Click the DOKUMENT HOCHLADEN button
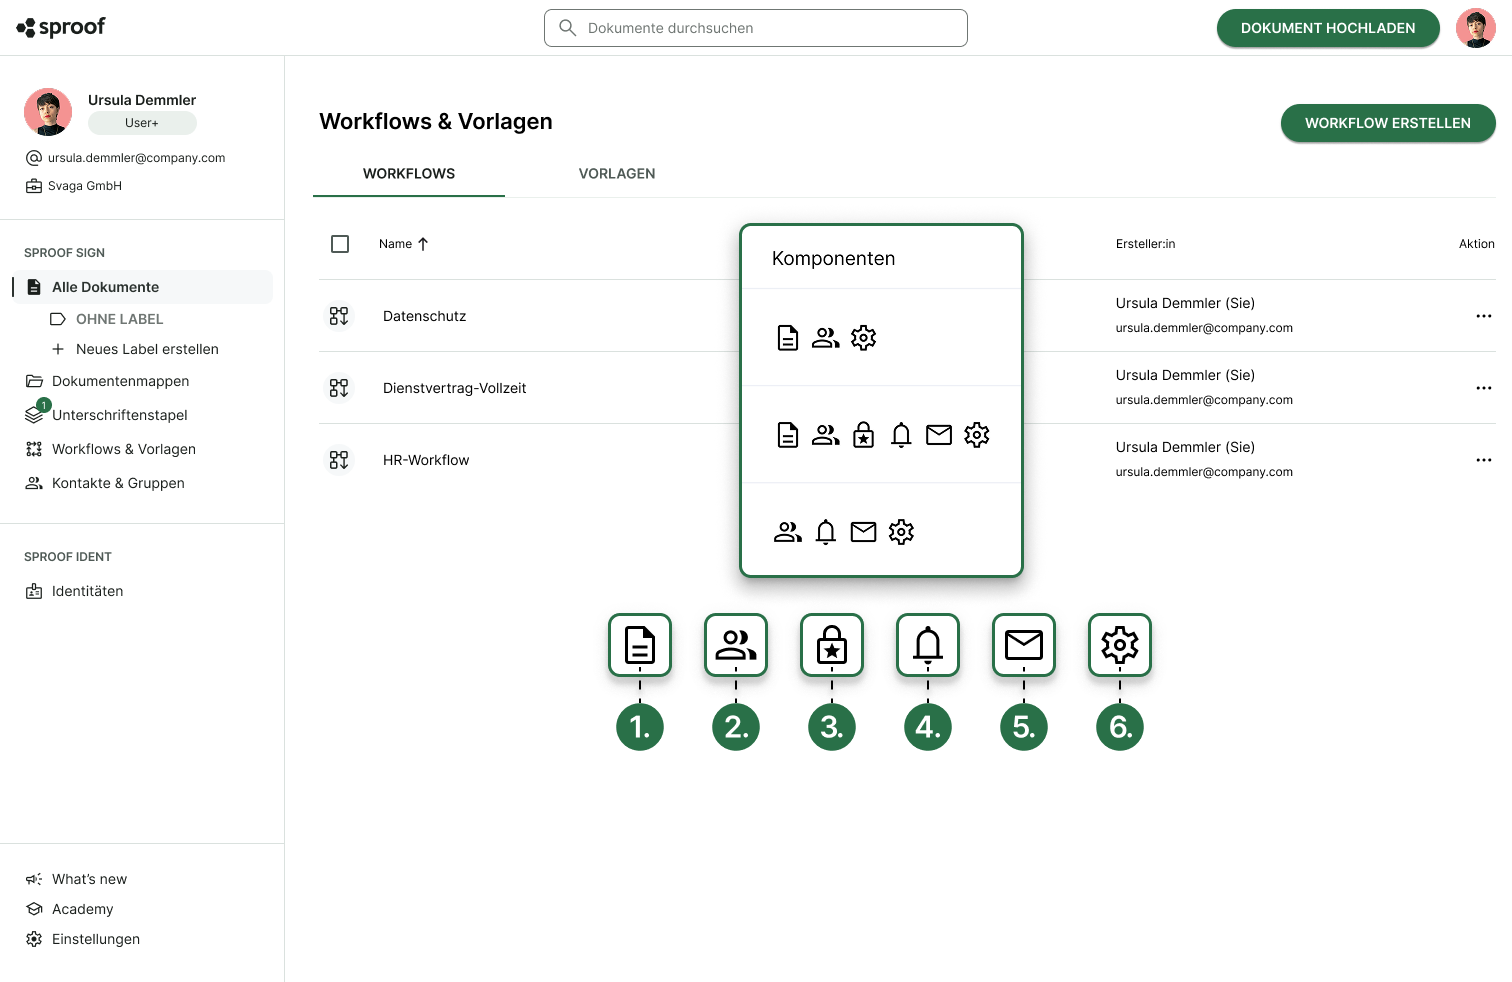 coord(1328,28)
